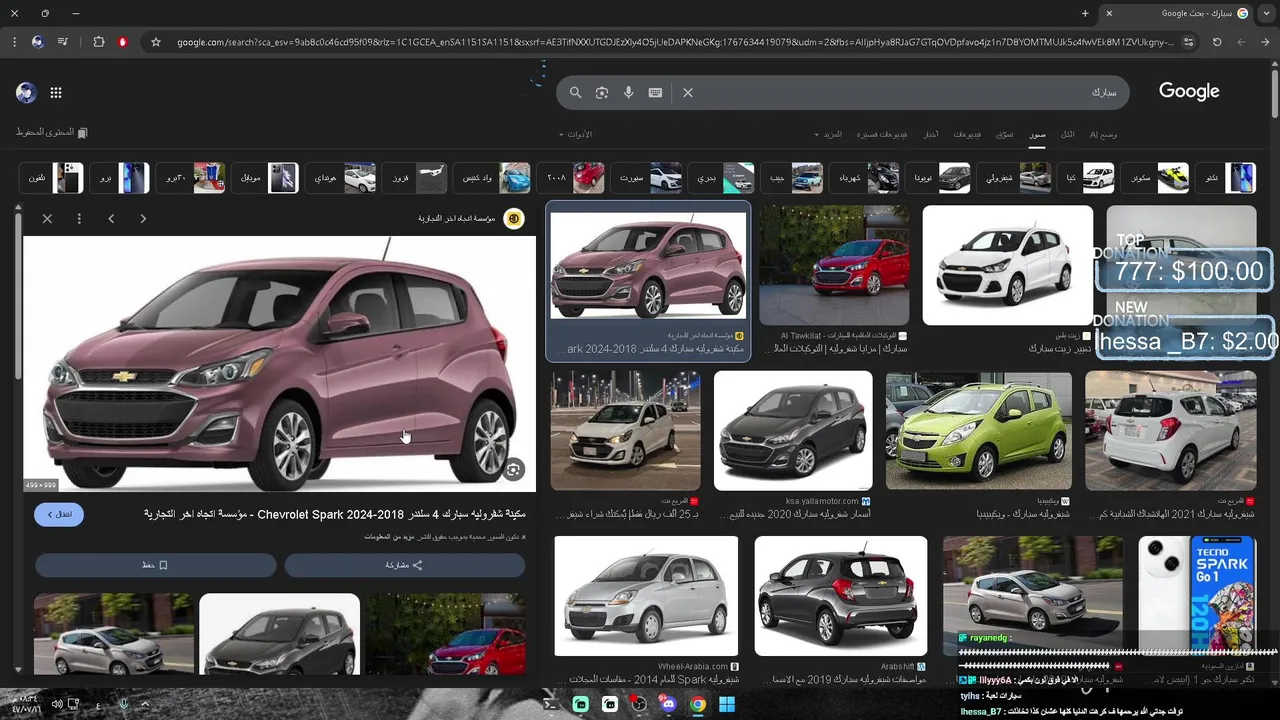Click the ksa.yallamotor.com source text

tap(821, 501)
